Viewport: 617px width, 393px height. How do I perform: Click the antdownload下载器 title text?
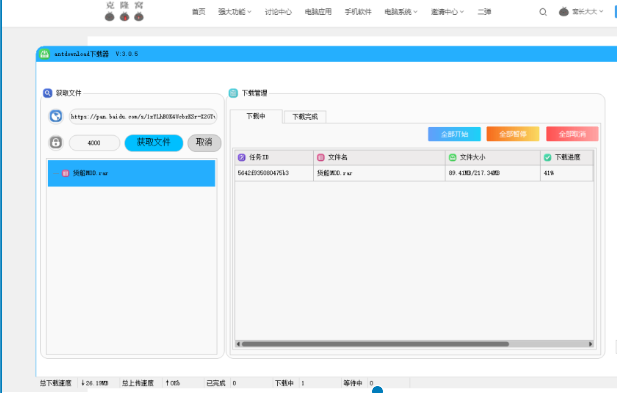(x=81, y=54)
